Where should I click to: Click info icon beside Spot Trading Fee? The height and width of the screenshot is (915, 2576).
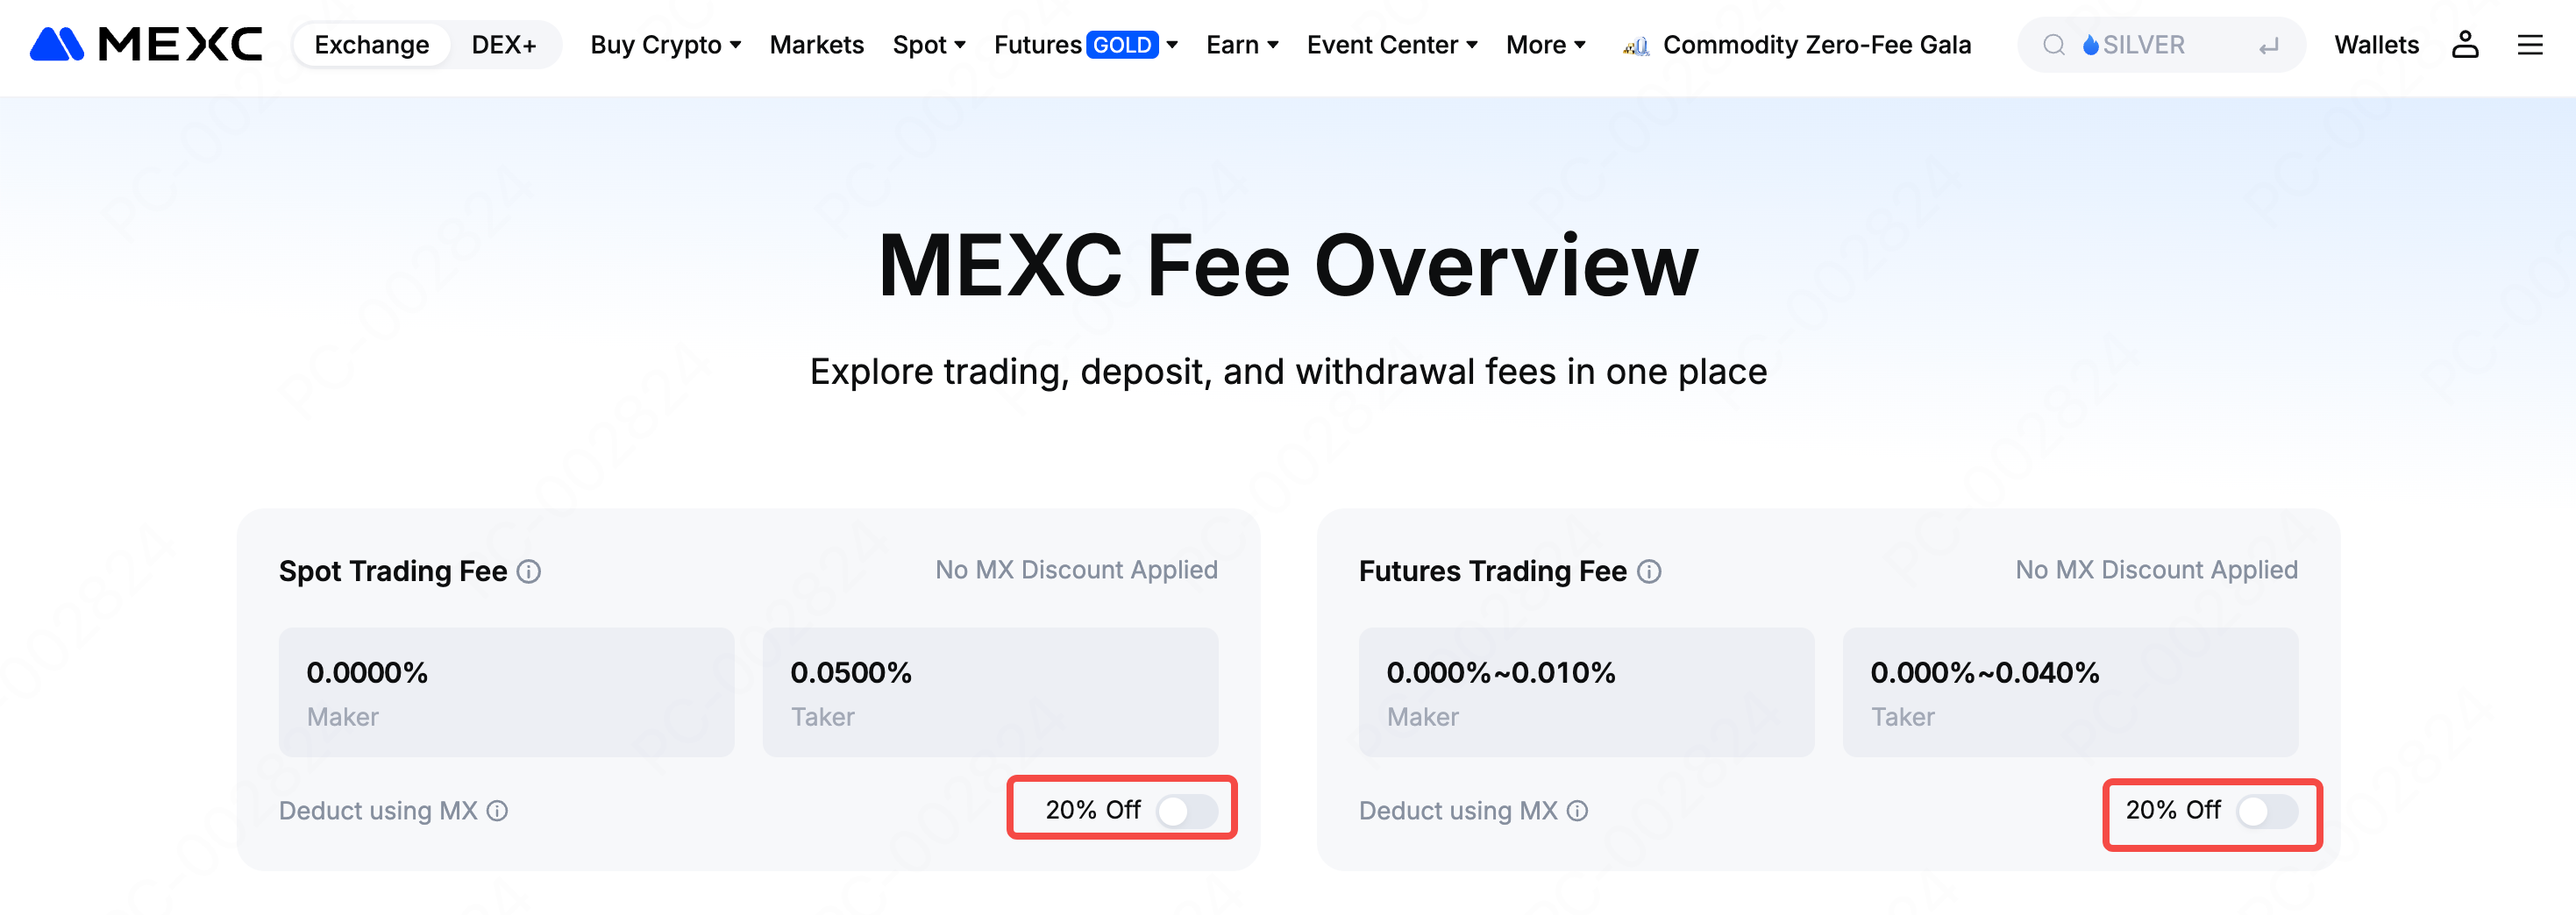click(x=529, y=571)
